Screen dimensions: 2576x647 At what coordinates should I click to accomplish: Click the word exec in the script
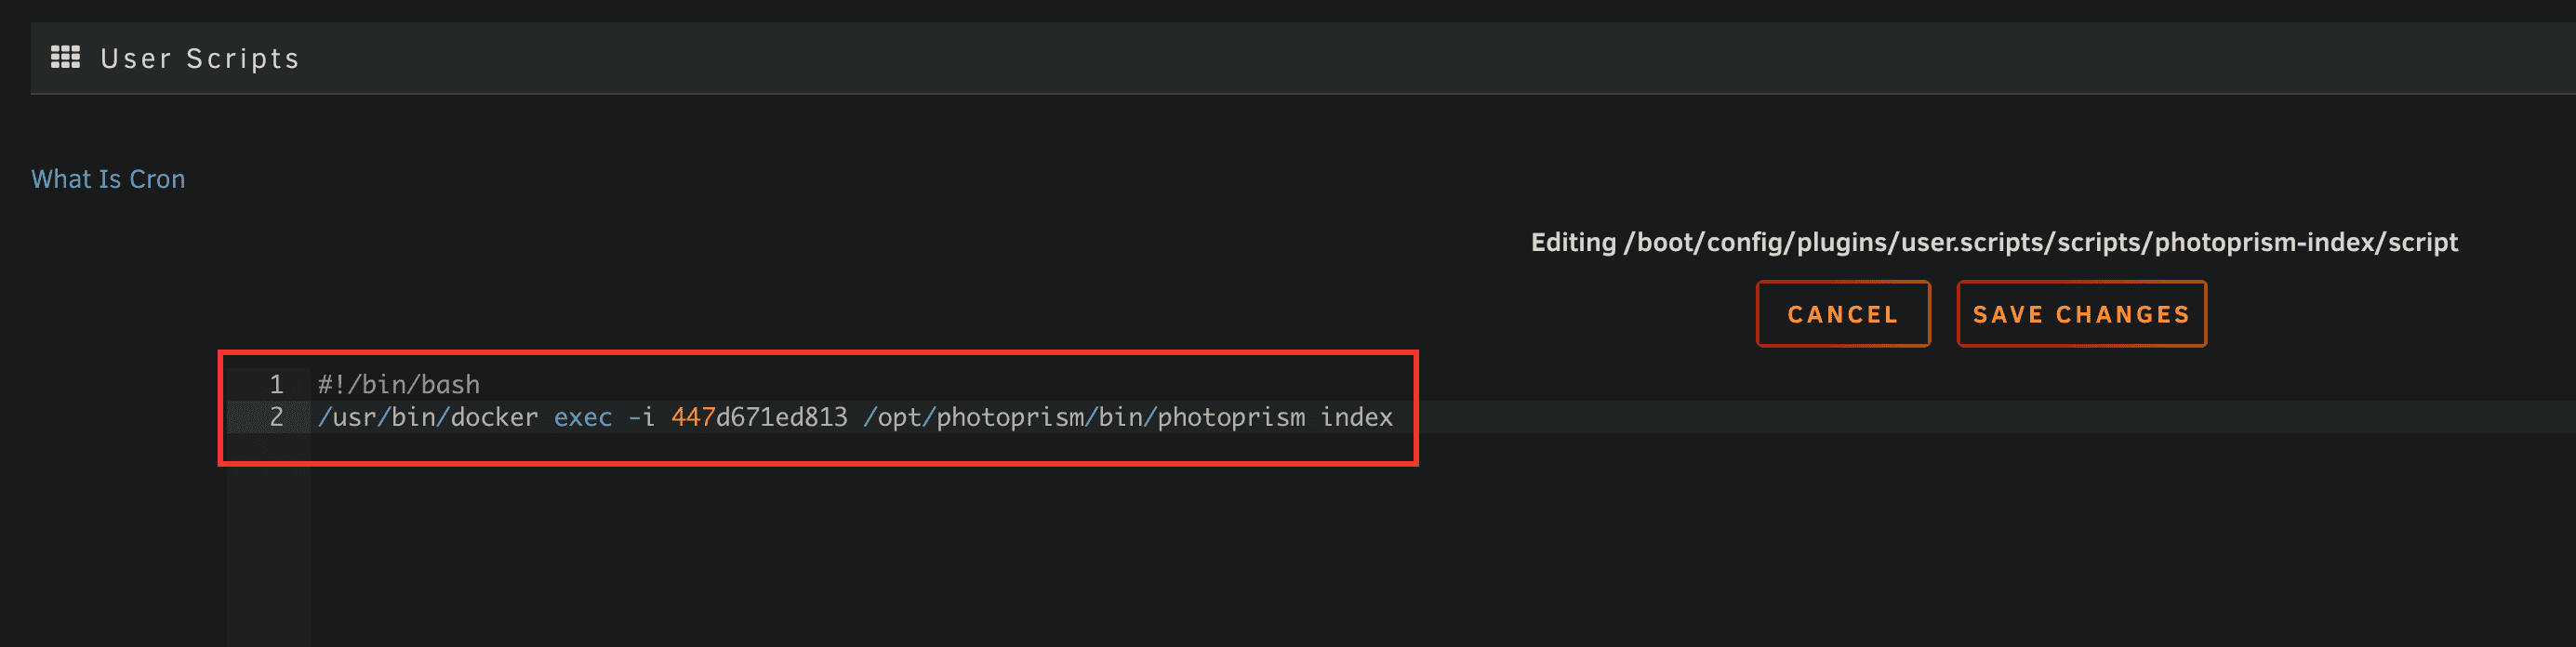[x=583, y=417]
